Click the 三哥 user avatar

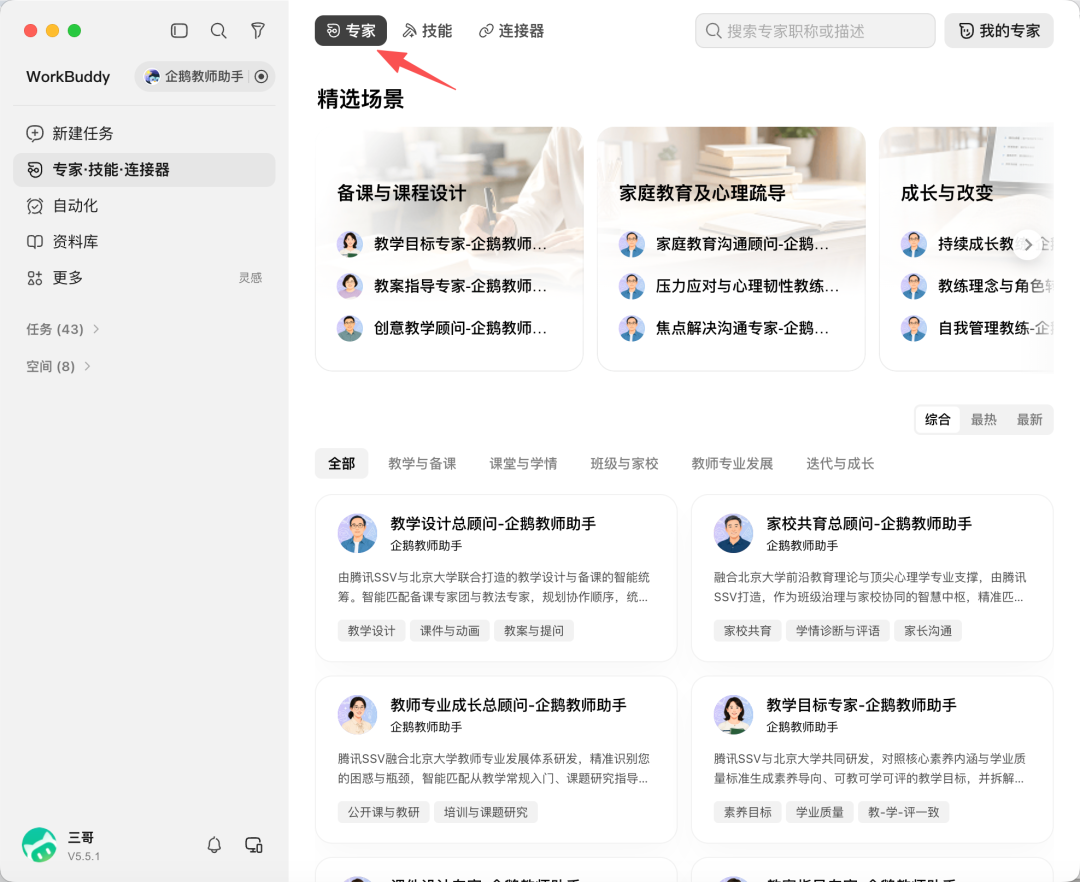pyautogui.click(x=39, y=845)
